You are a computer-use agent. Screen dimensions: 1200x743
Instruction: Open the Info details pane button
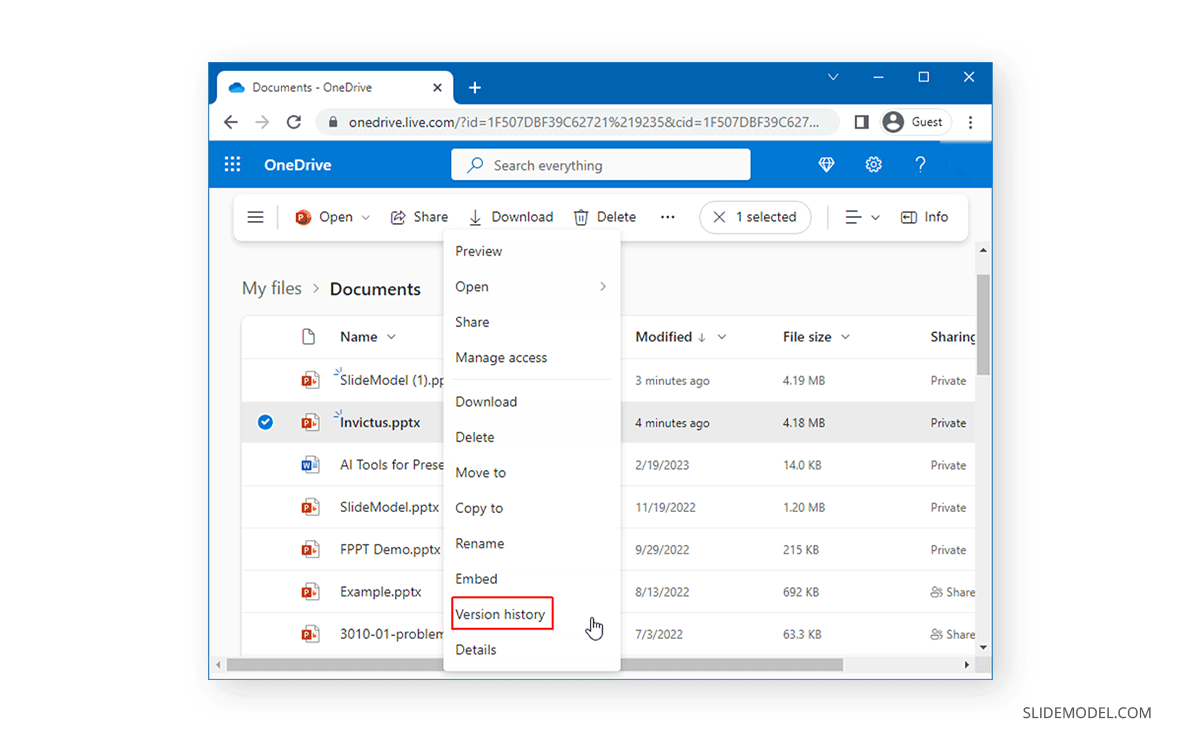point(925,217)
